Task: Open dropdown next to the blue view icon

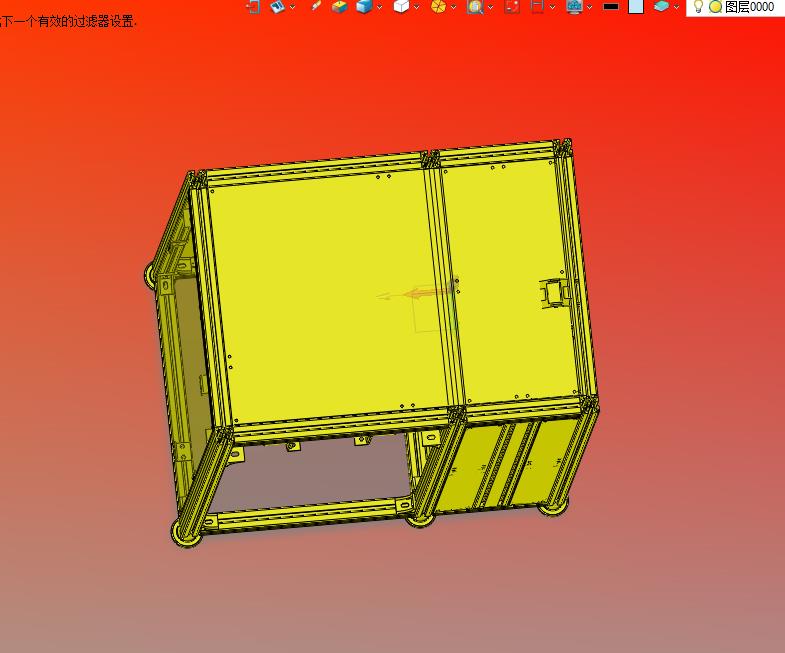Action: click(x=292, y=7)
